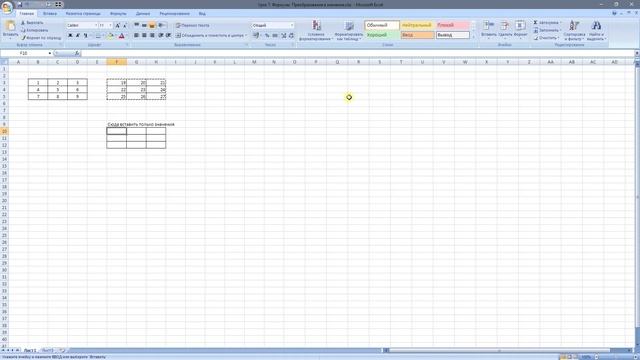Click the accounting currency format icon
Viewport: 640px width, 360px height.
point(257,36)
